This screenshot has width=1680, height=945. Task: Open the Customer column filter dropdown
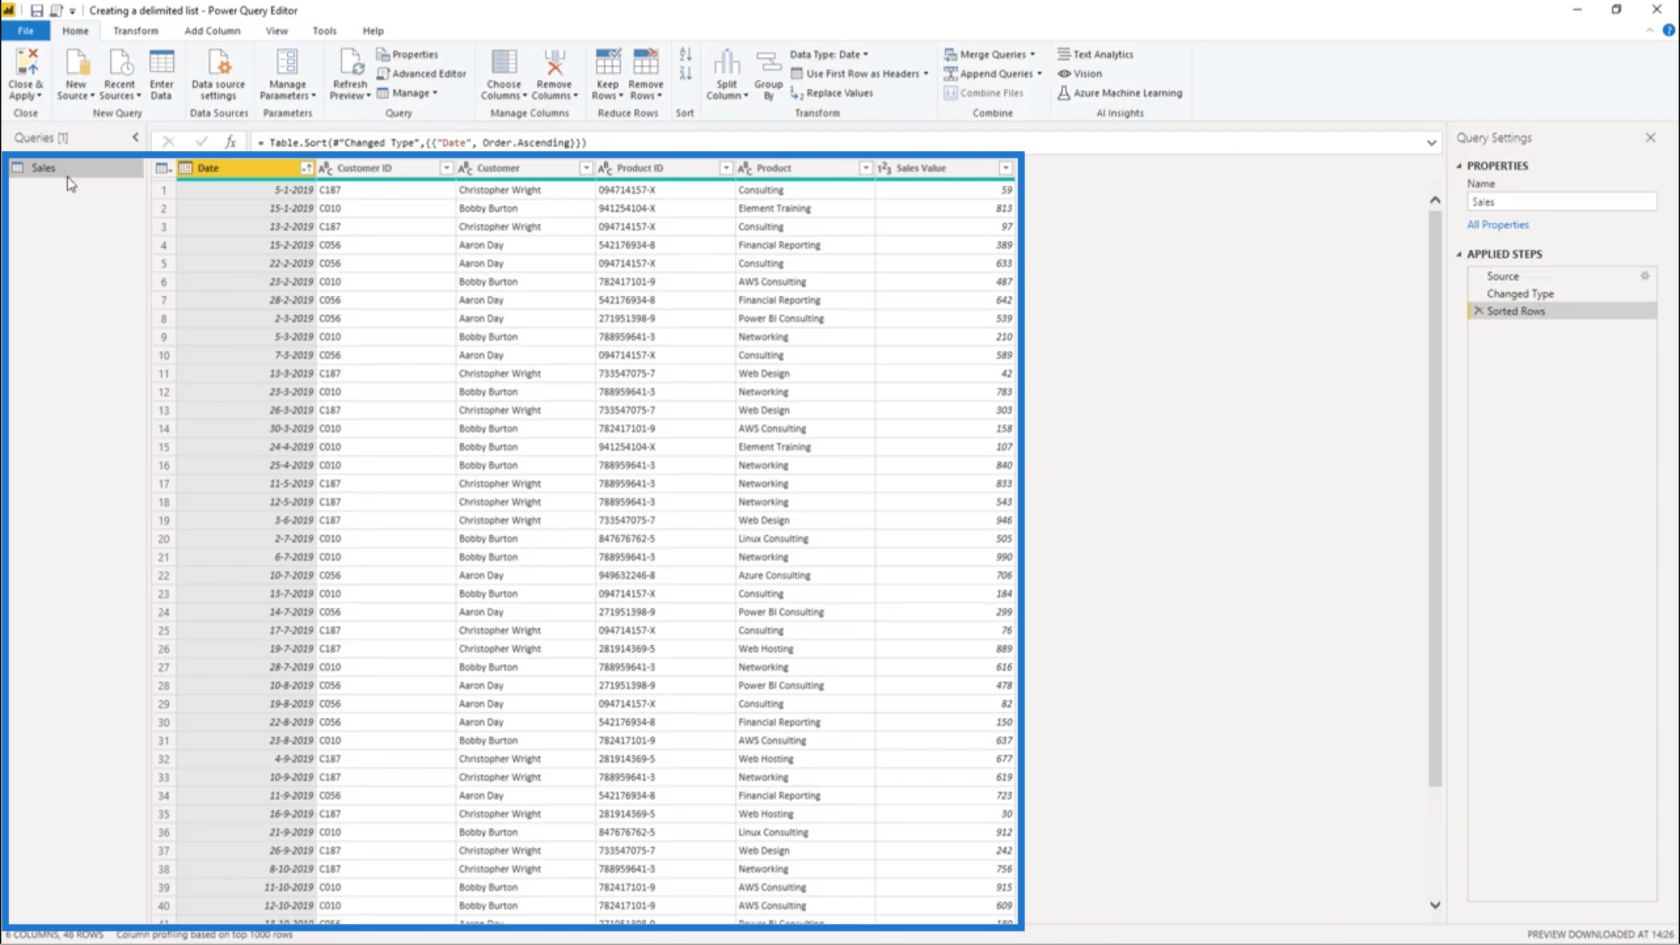(586, 168)
